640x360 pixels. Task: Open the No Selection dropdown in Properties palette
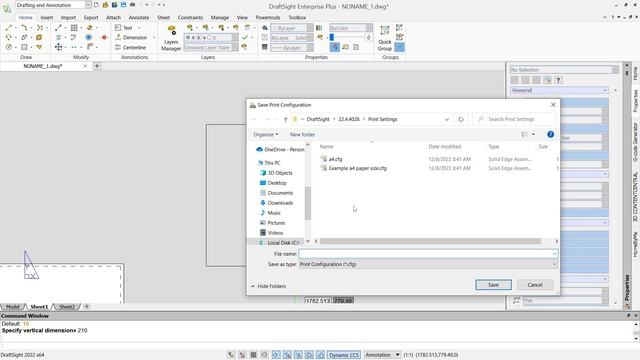[615, 70]
